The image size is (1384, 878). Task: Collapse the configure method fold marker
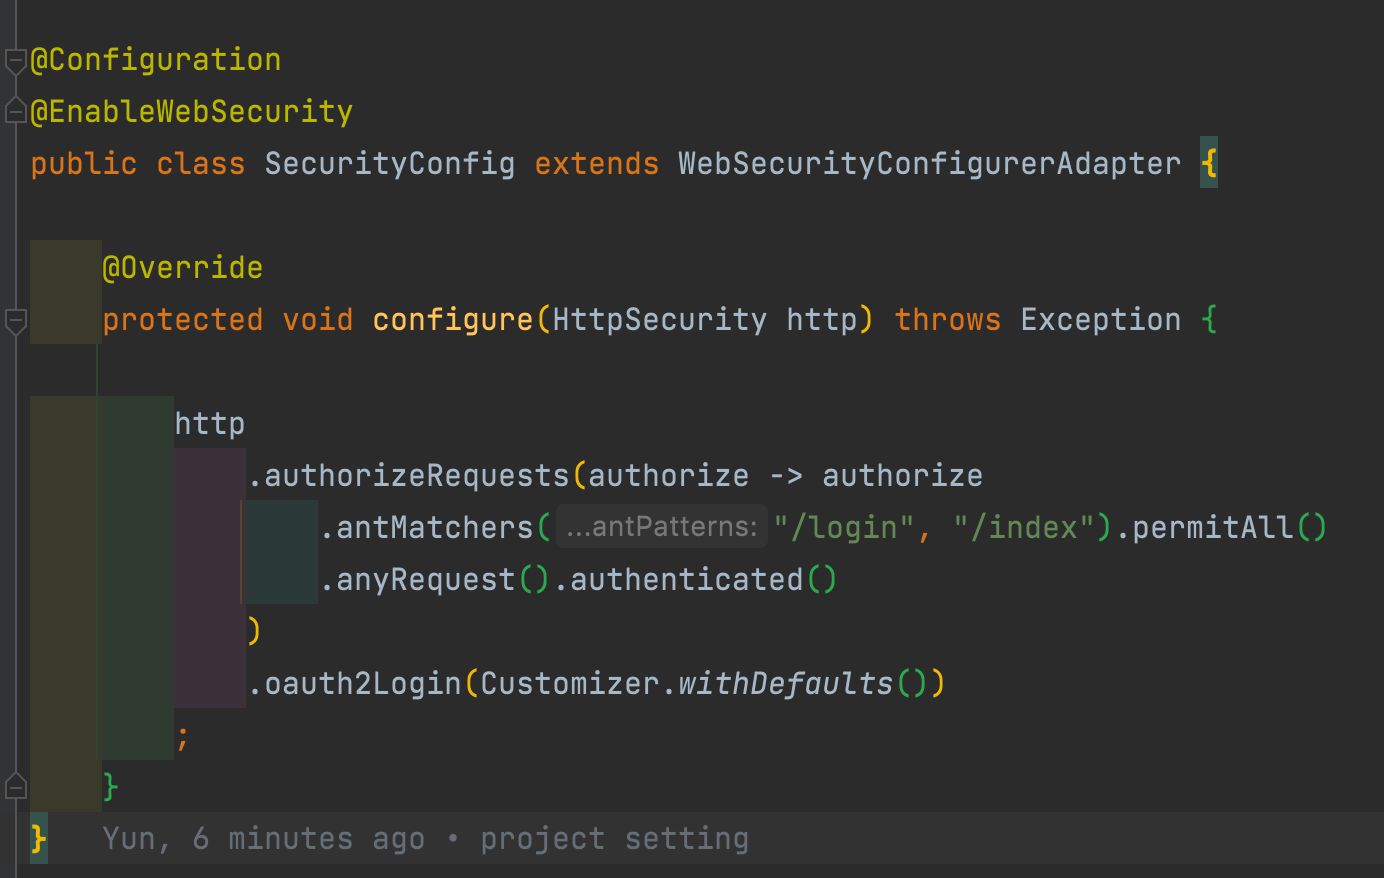click(15, 321)
